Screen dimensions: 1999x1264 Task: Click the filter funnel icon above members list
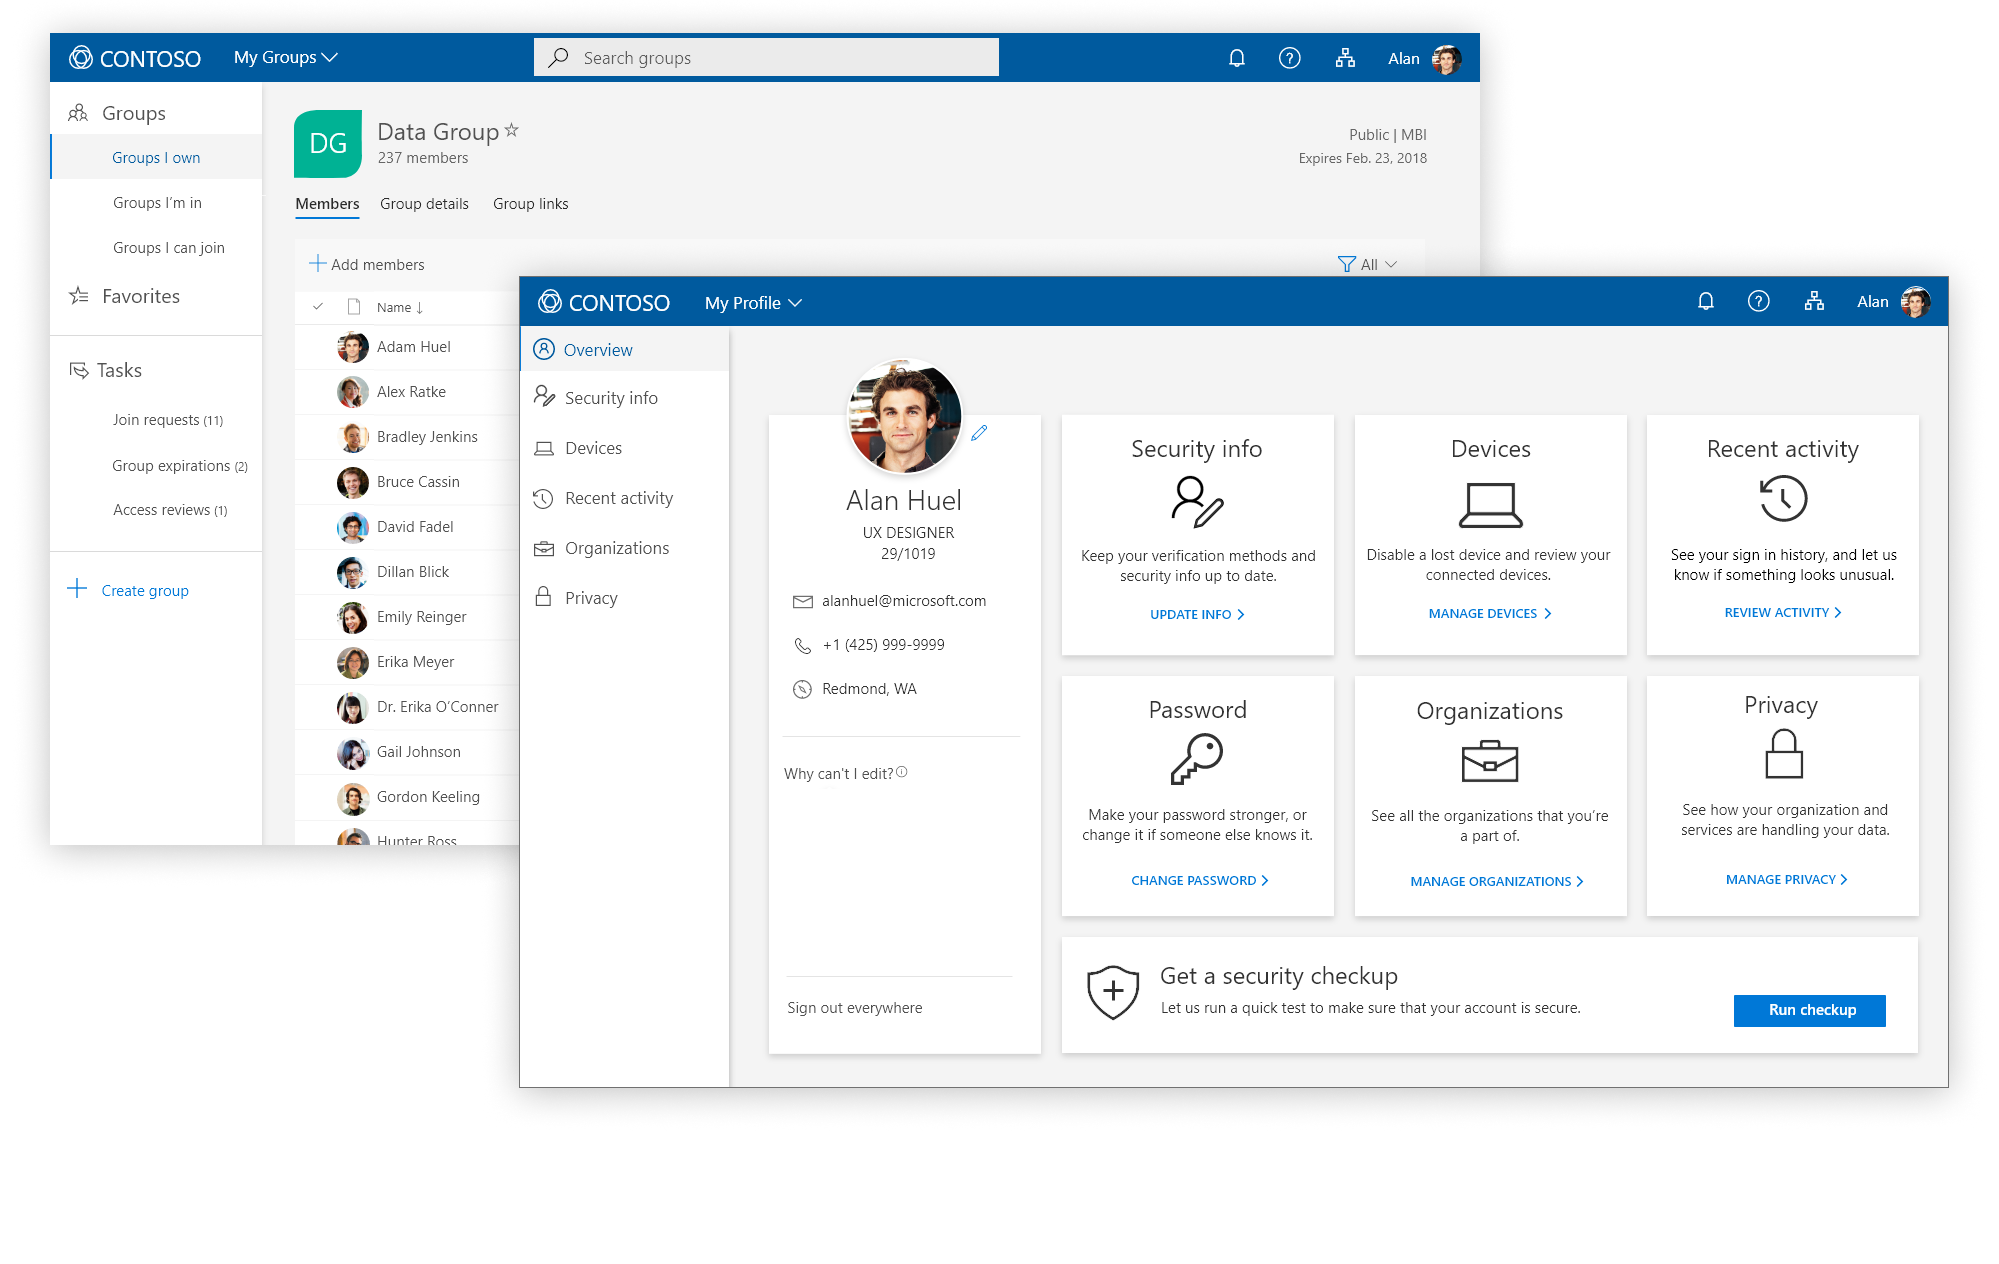[1346, 264]
